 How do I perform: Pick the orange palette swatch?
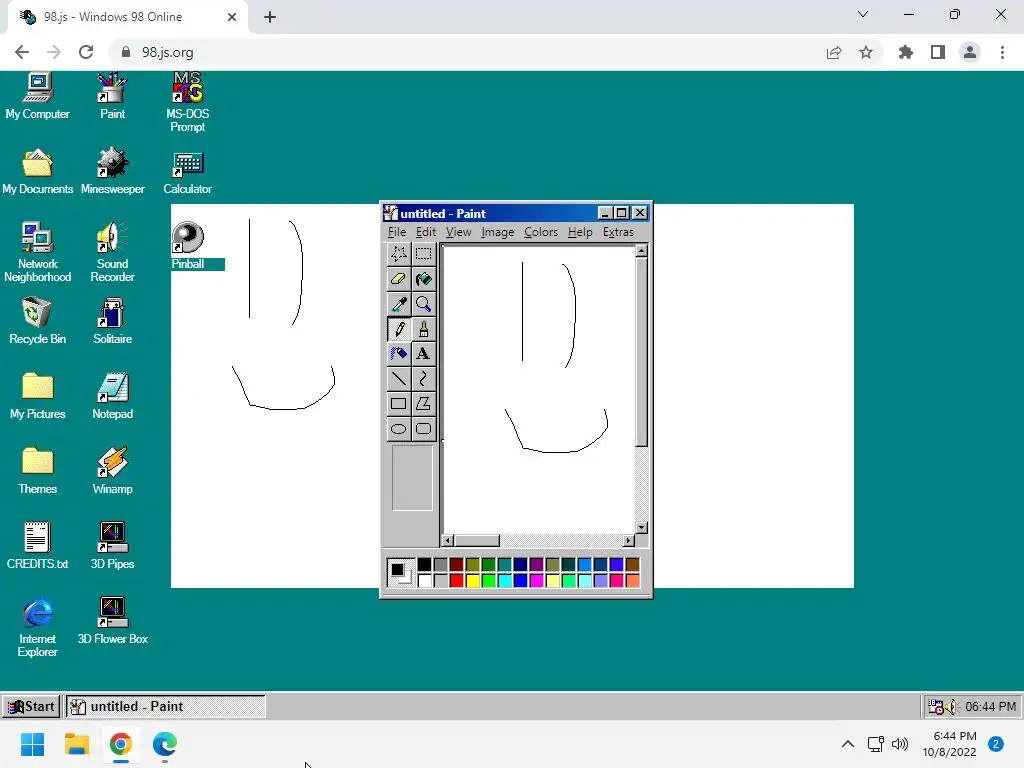(632, 580)
